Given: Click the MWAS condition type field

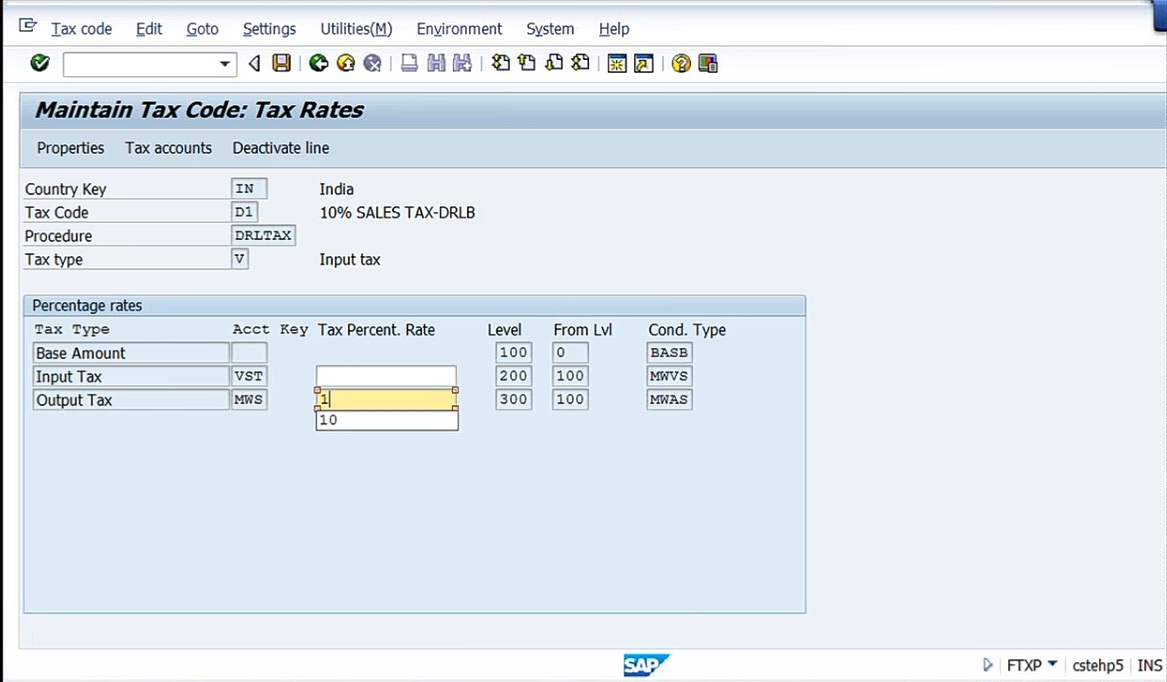Looking at the screenshot, I should (669, 399).
